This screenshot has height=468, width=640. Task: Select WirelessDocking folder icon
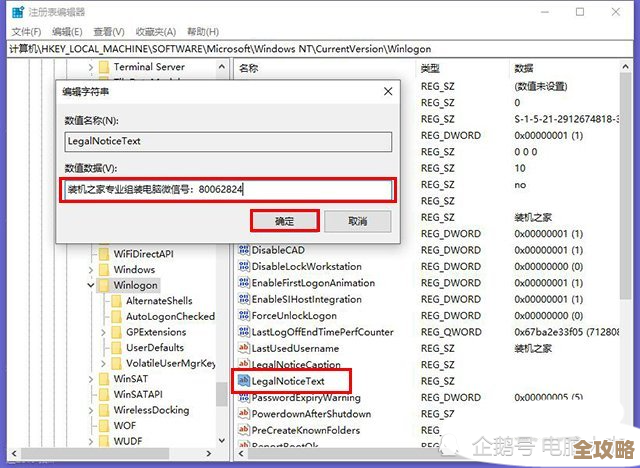104,410
